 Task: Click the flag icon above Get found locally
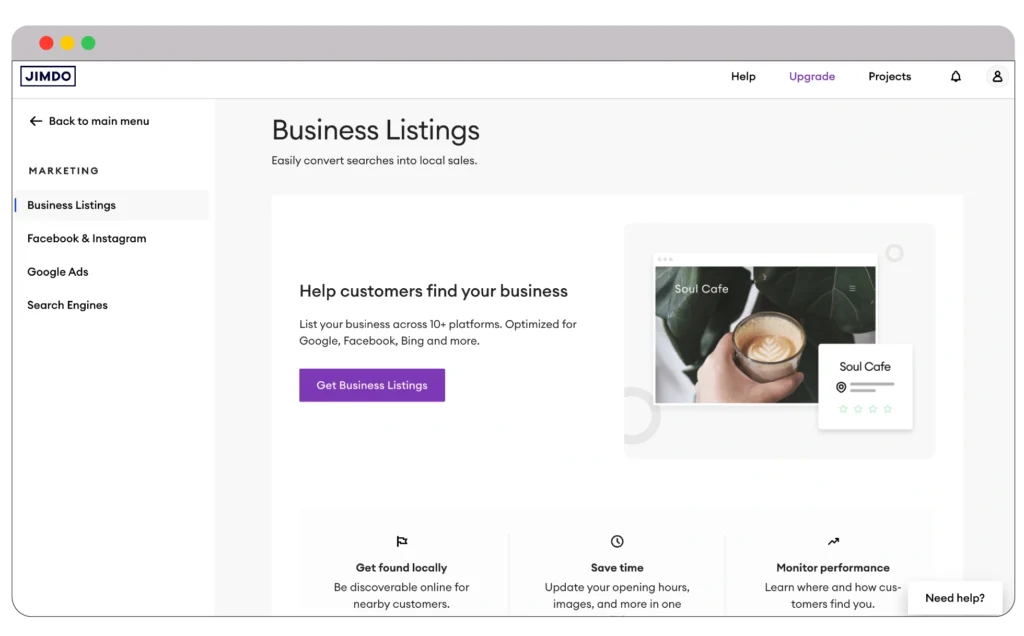coord(402,542)
